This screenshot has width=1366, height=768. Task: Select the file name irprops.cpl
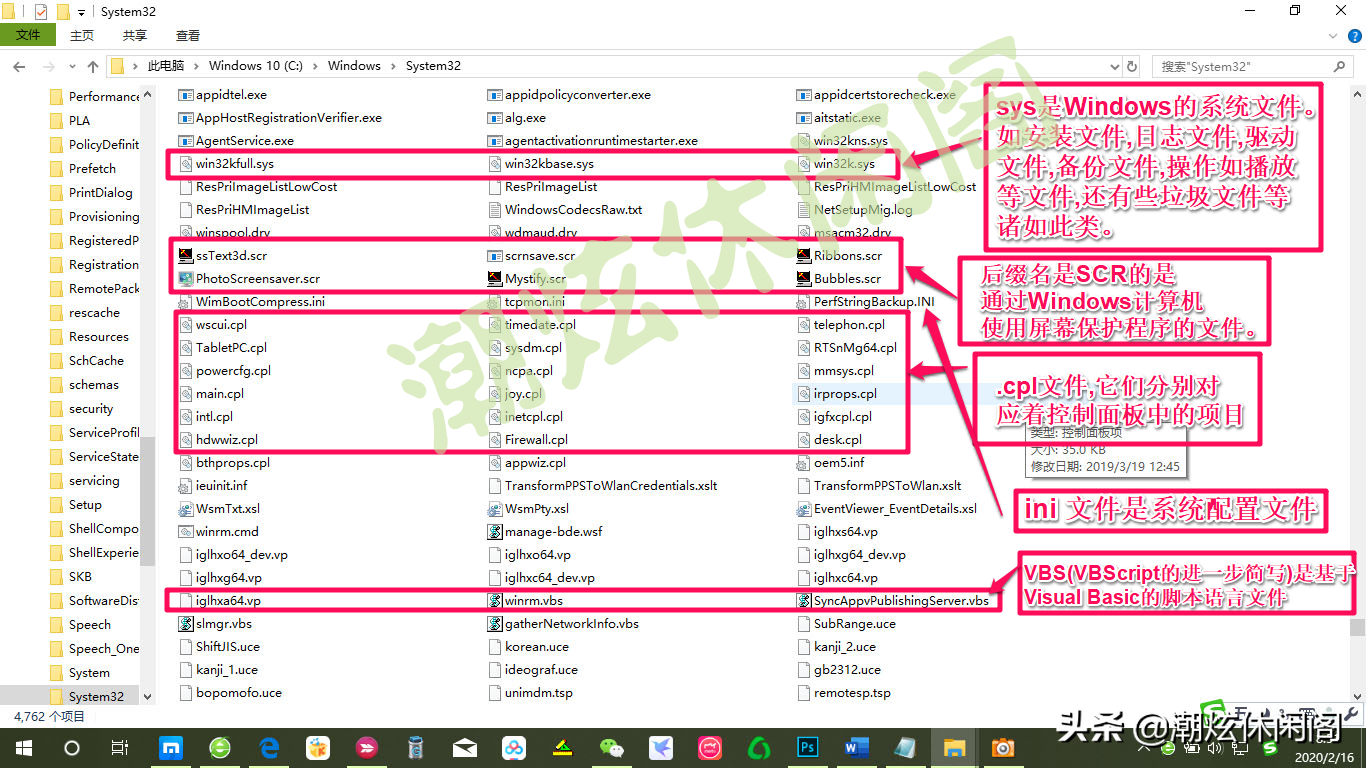[x=845, y=394]
